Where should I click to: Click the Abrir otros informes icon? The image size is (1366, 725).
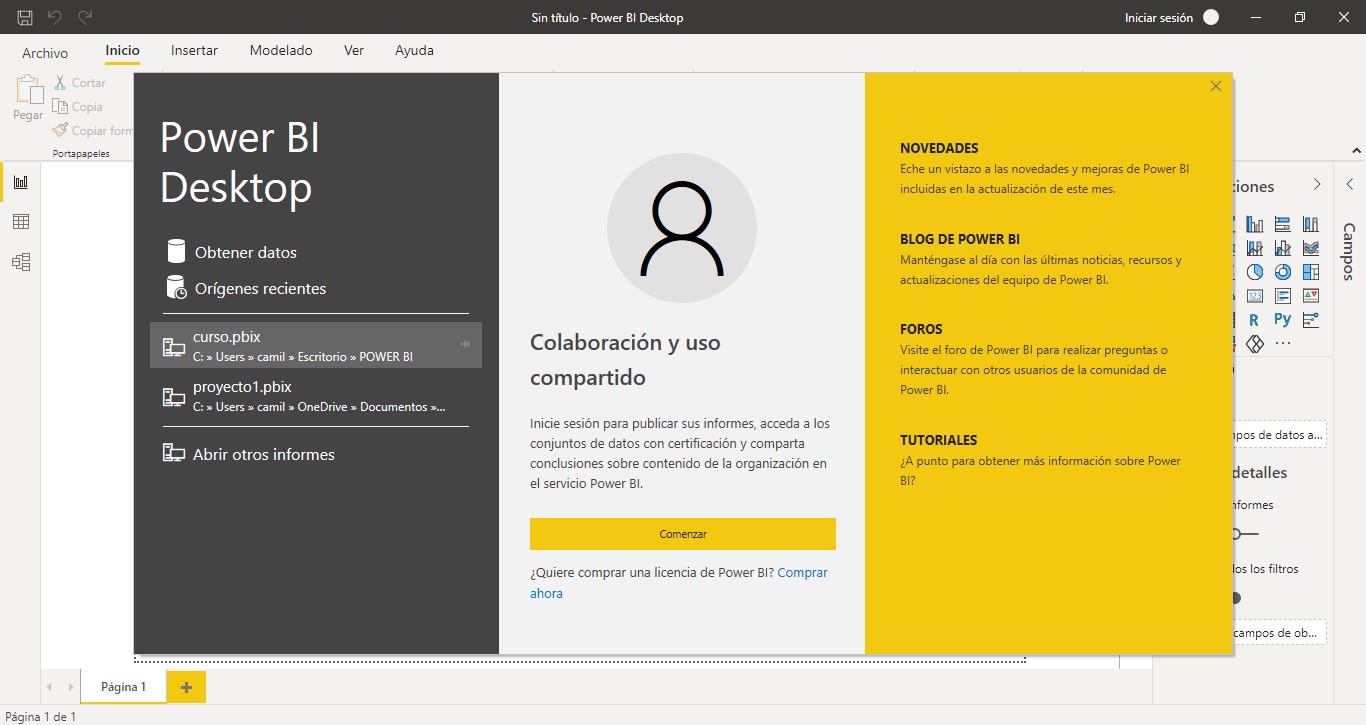pos(174,453)
